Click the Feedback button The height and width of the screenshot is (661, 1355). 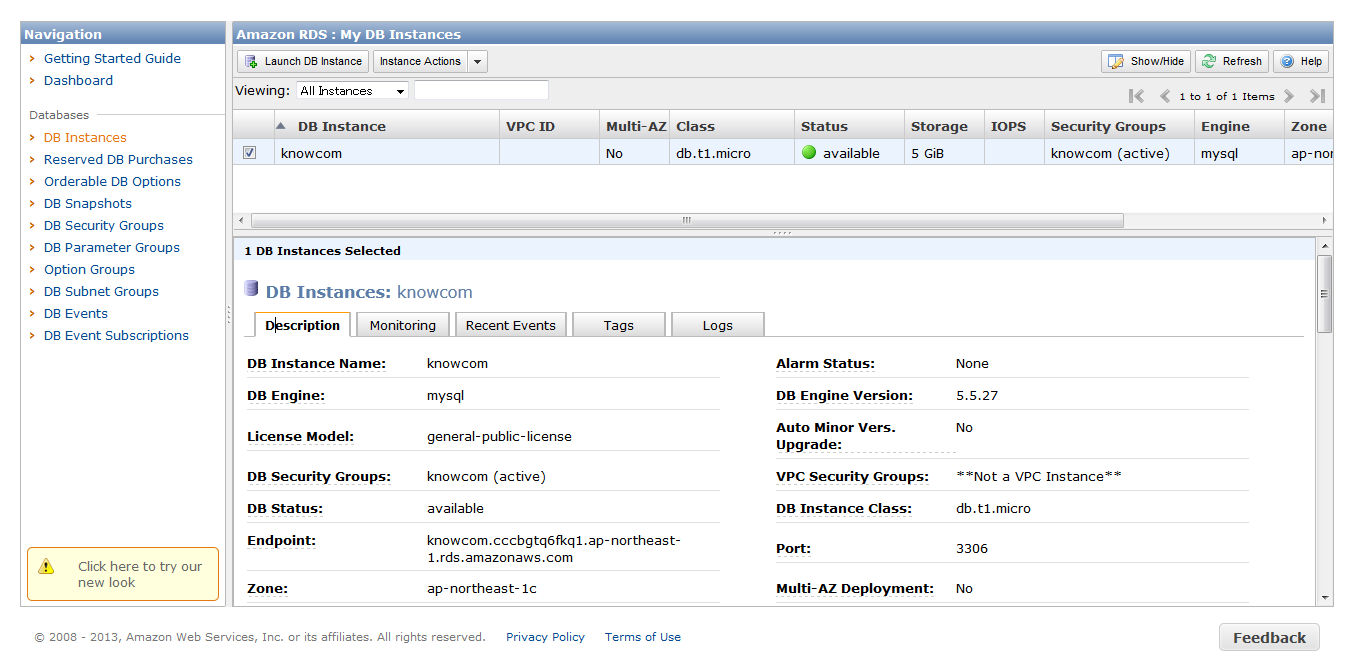point(1269,637)
